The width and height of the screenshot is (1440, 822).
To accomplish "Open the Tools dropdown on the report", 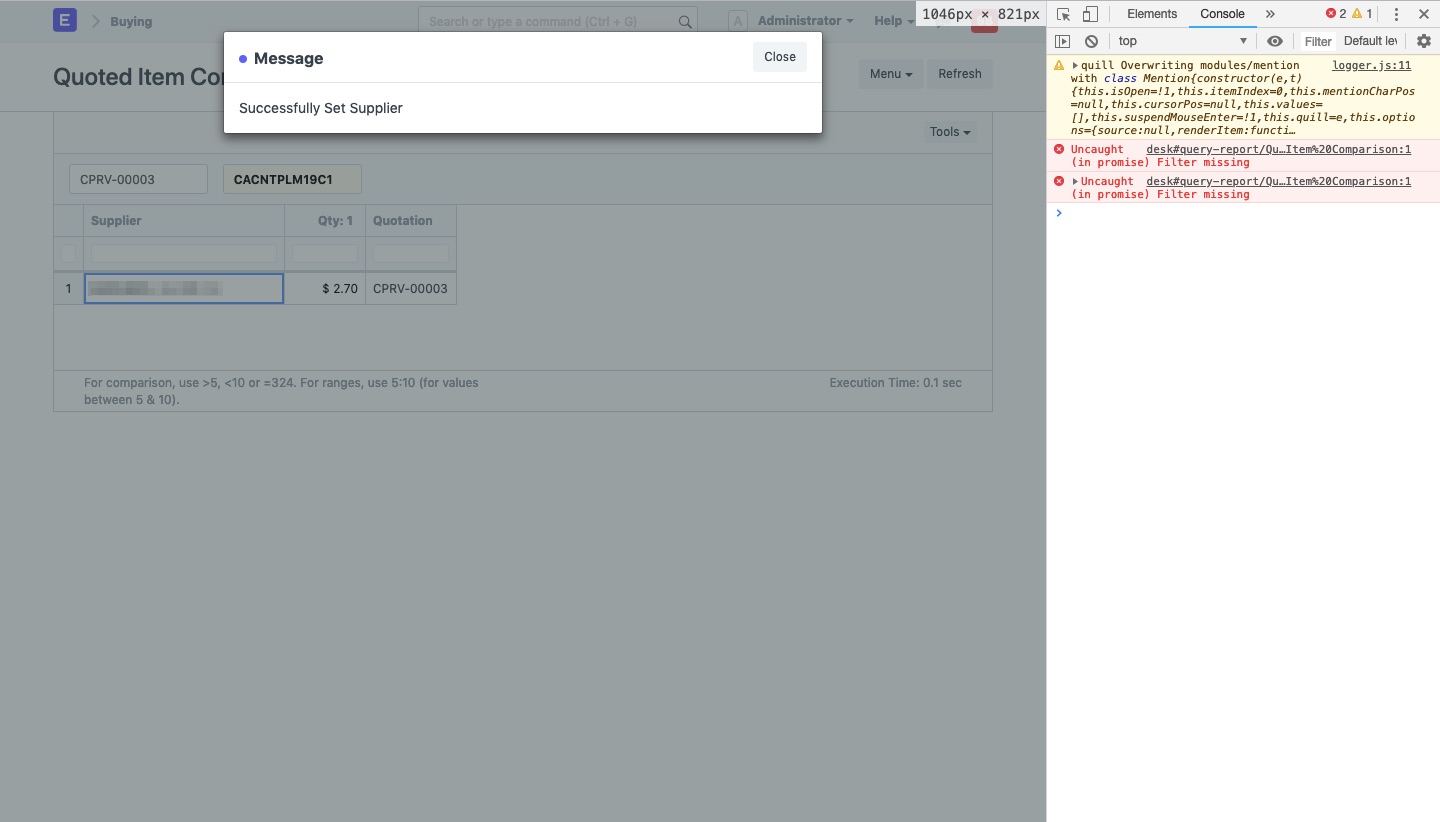I will point(947,131).
